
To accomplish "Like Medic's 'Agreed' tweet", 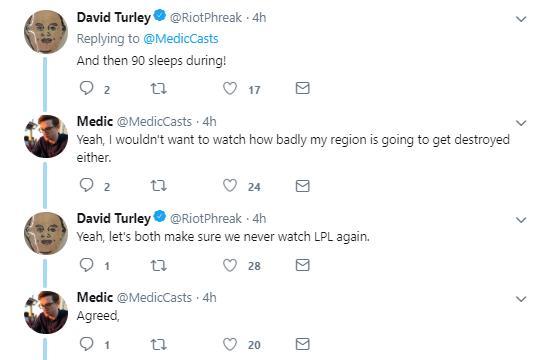I will (x=230, y=344).
